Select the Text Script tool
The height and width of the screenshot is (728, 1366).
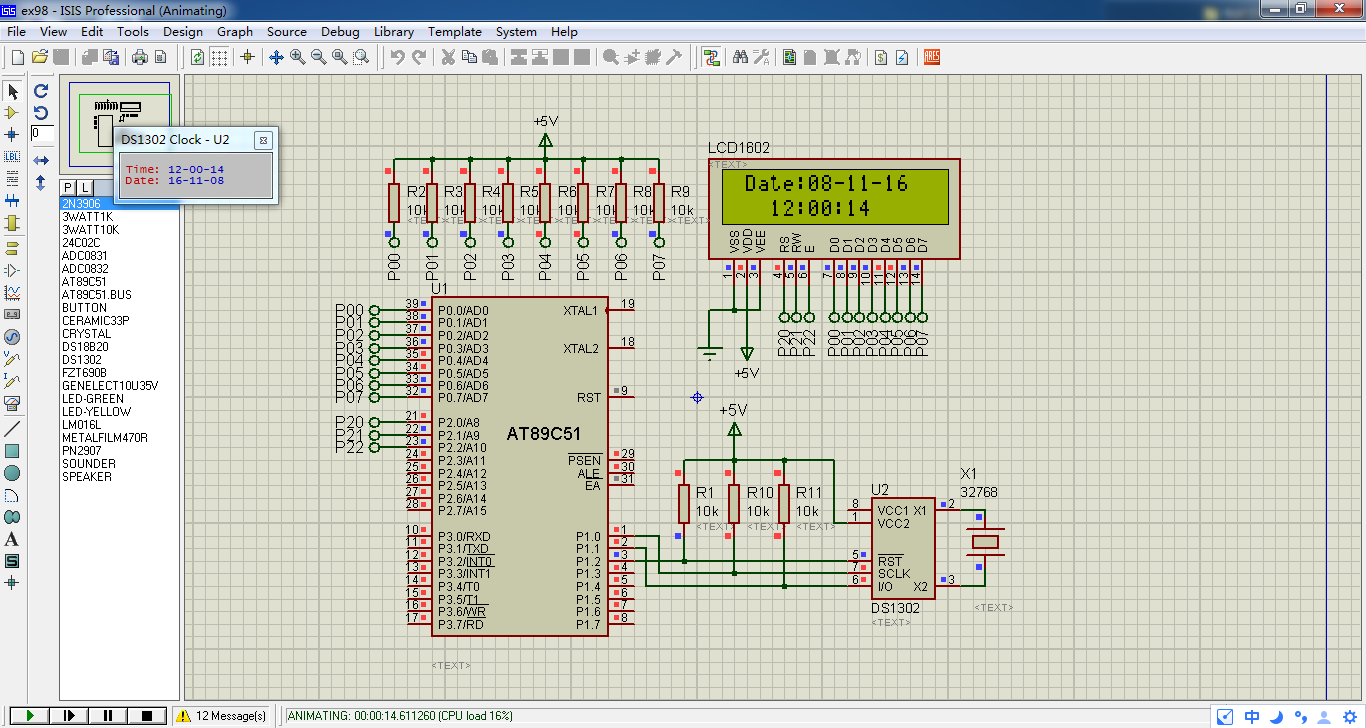coord(12,178)
